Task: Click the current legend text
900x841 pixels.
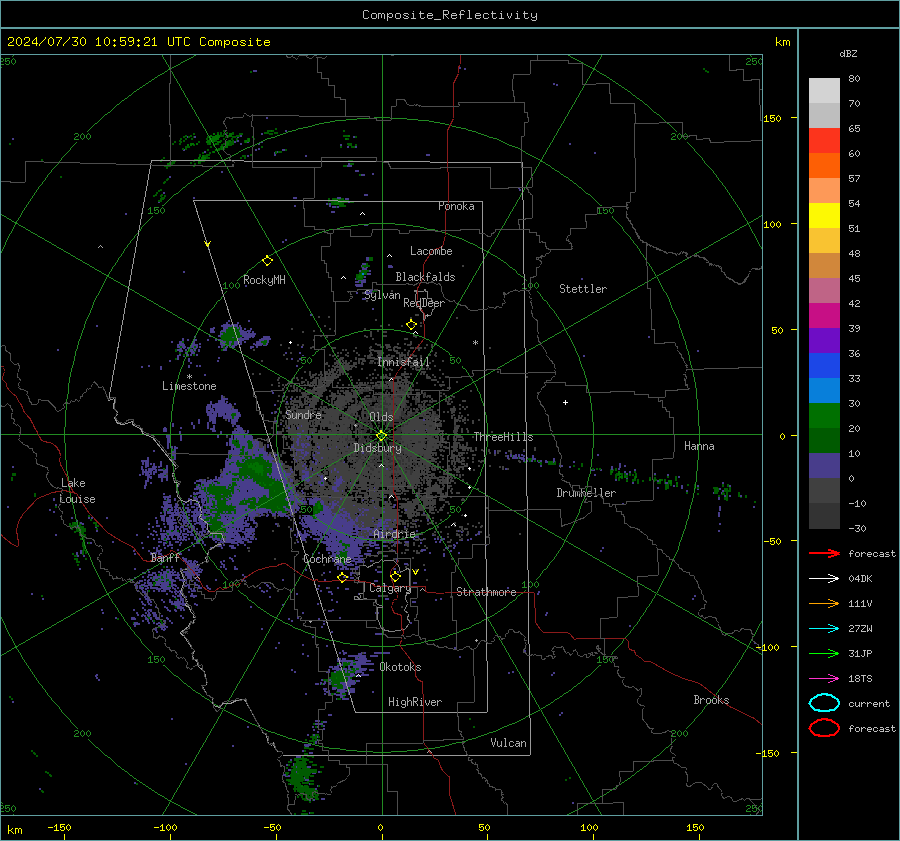Action: 869,703
